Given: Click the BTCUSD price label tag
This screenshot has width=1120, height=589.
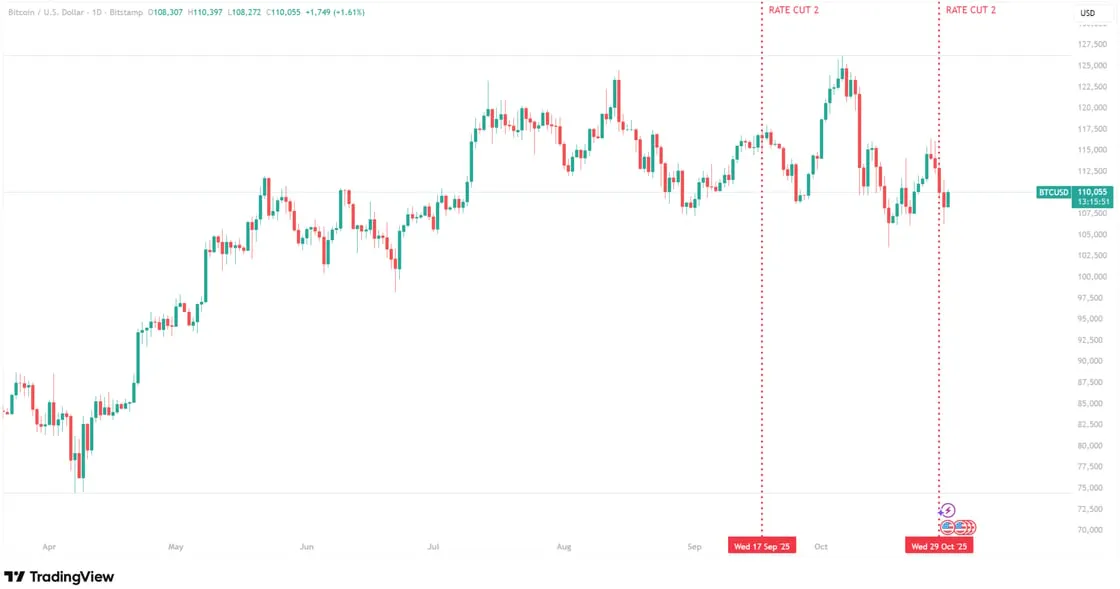Looking at the screenshot, I should tap(1054, 192).
